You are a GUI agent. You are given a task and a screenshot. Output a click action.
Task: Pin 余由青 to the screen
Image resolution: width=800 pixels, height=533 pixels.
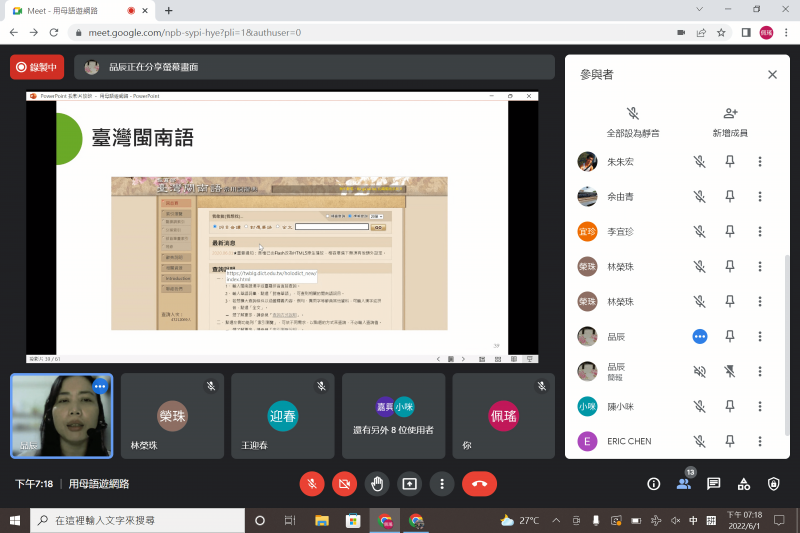point(730,196)
